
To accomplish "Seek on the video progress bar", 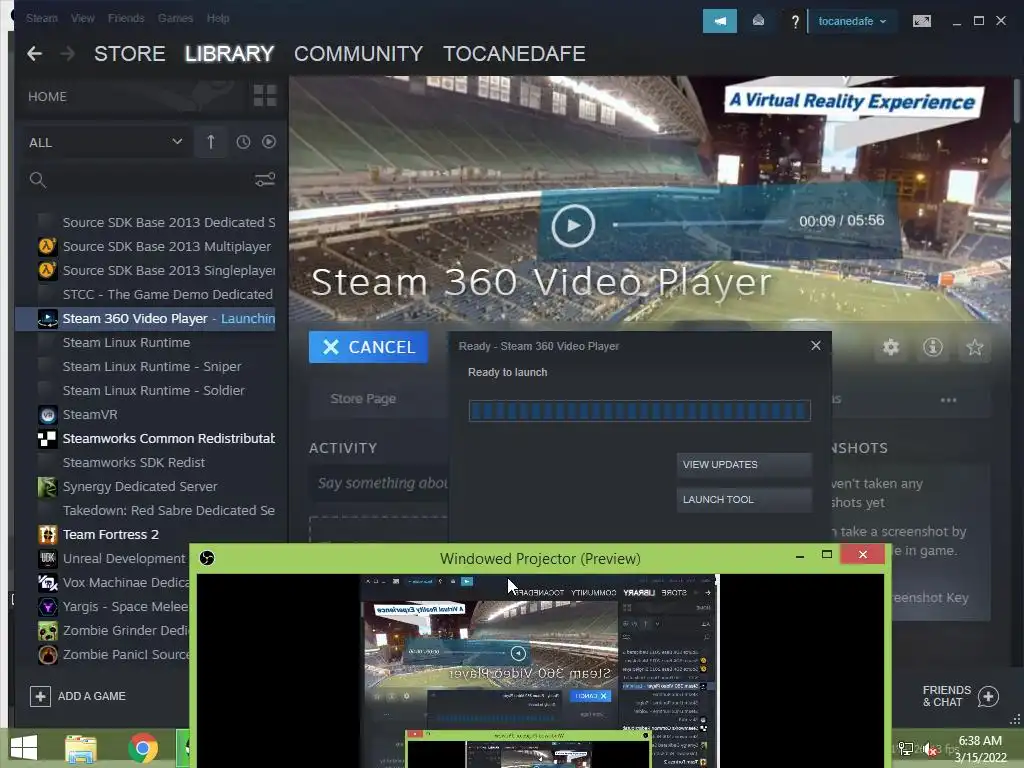I will click(x=699, y=224).
